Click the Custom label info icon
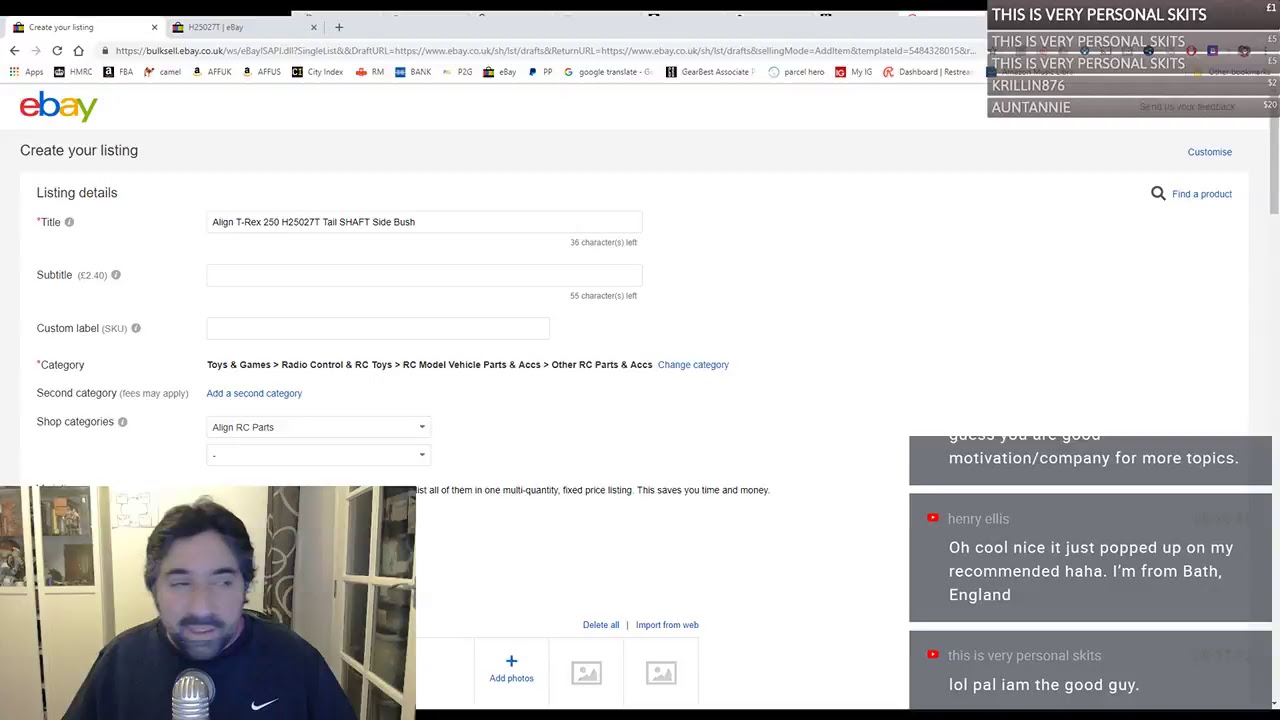The width and height of the screenshot is (1280, 720). tap(136, 328)
